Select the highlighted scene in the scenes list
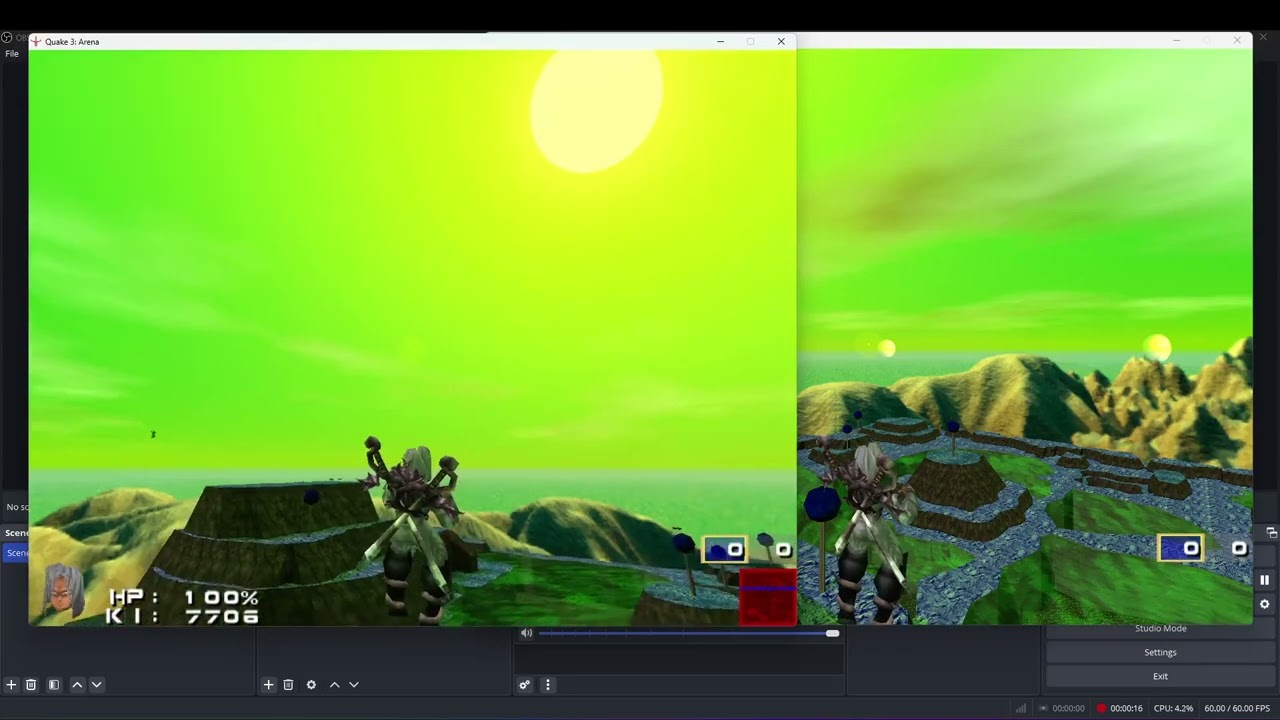This screenshot has height=720, width=1280. pyautogui.click(x=17, y=553)
